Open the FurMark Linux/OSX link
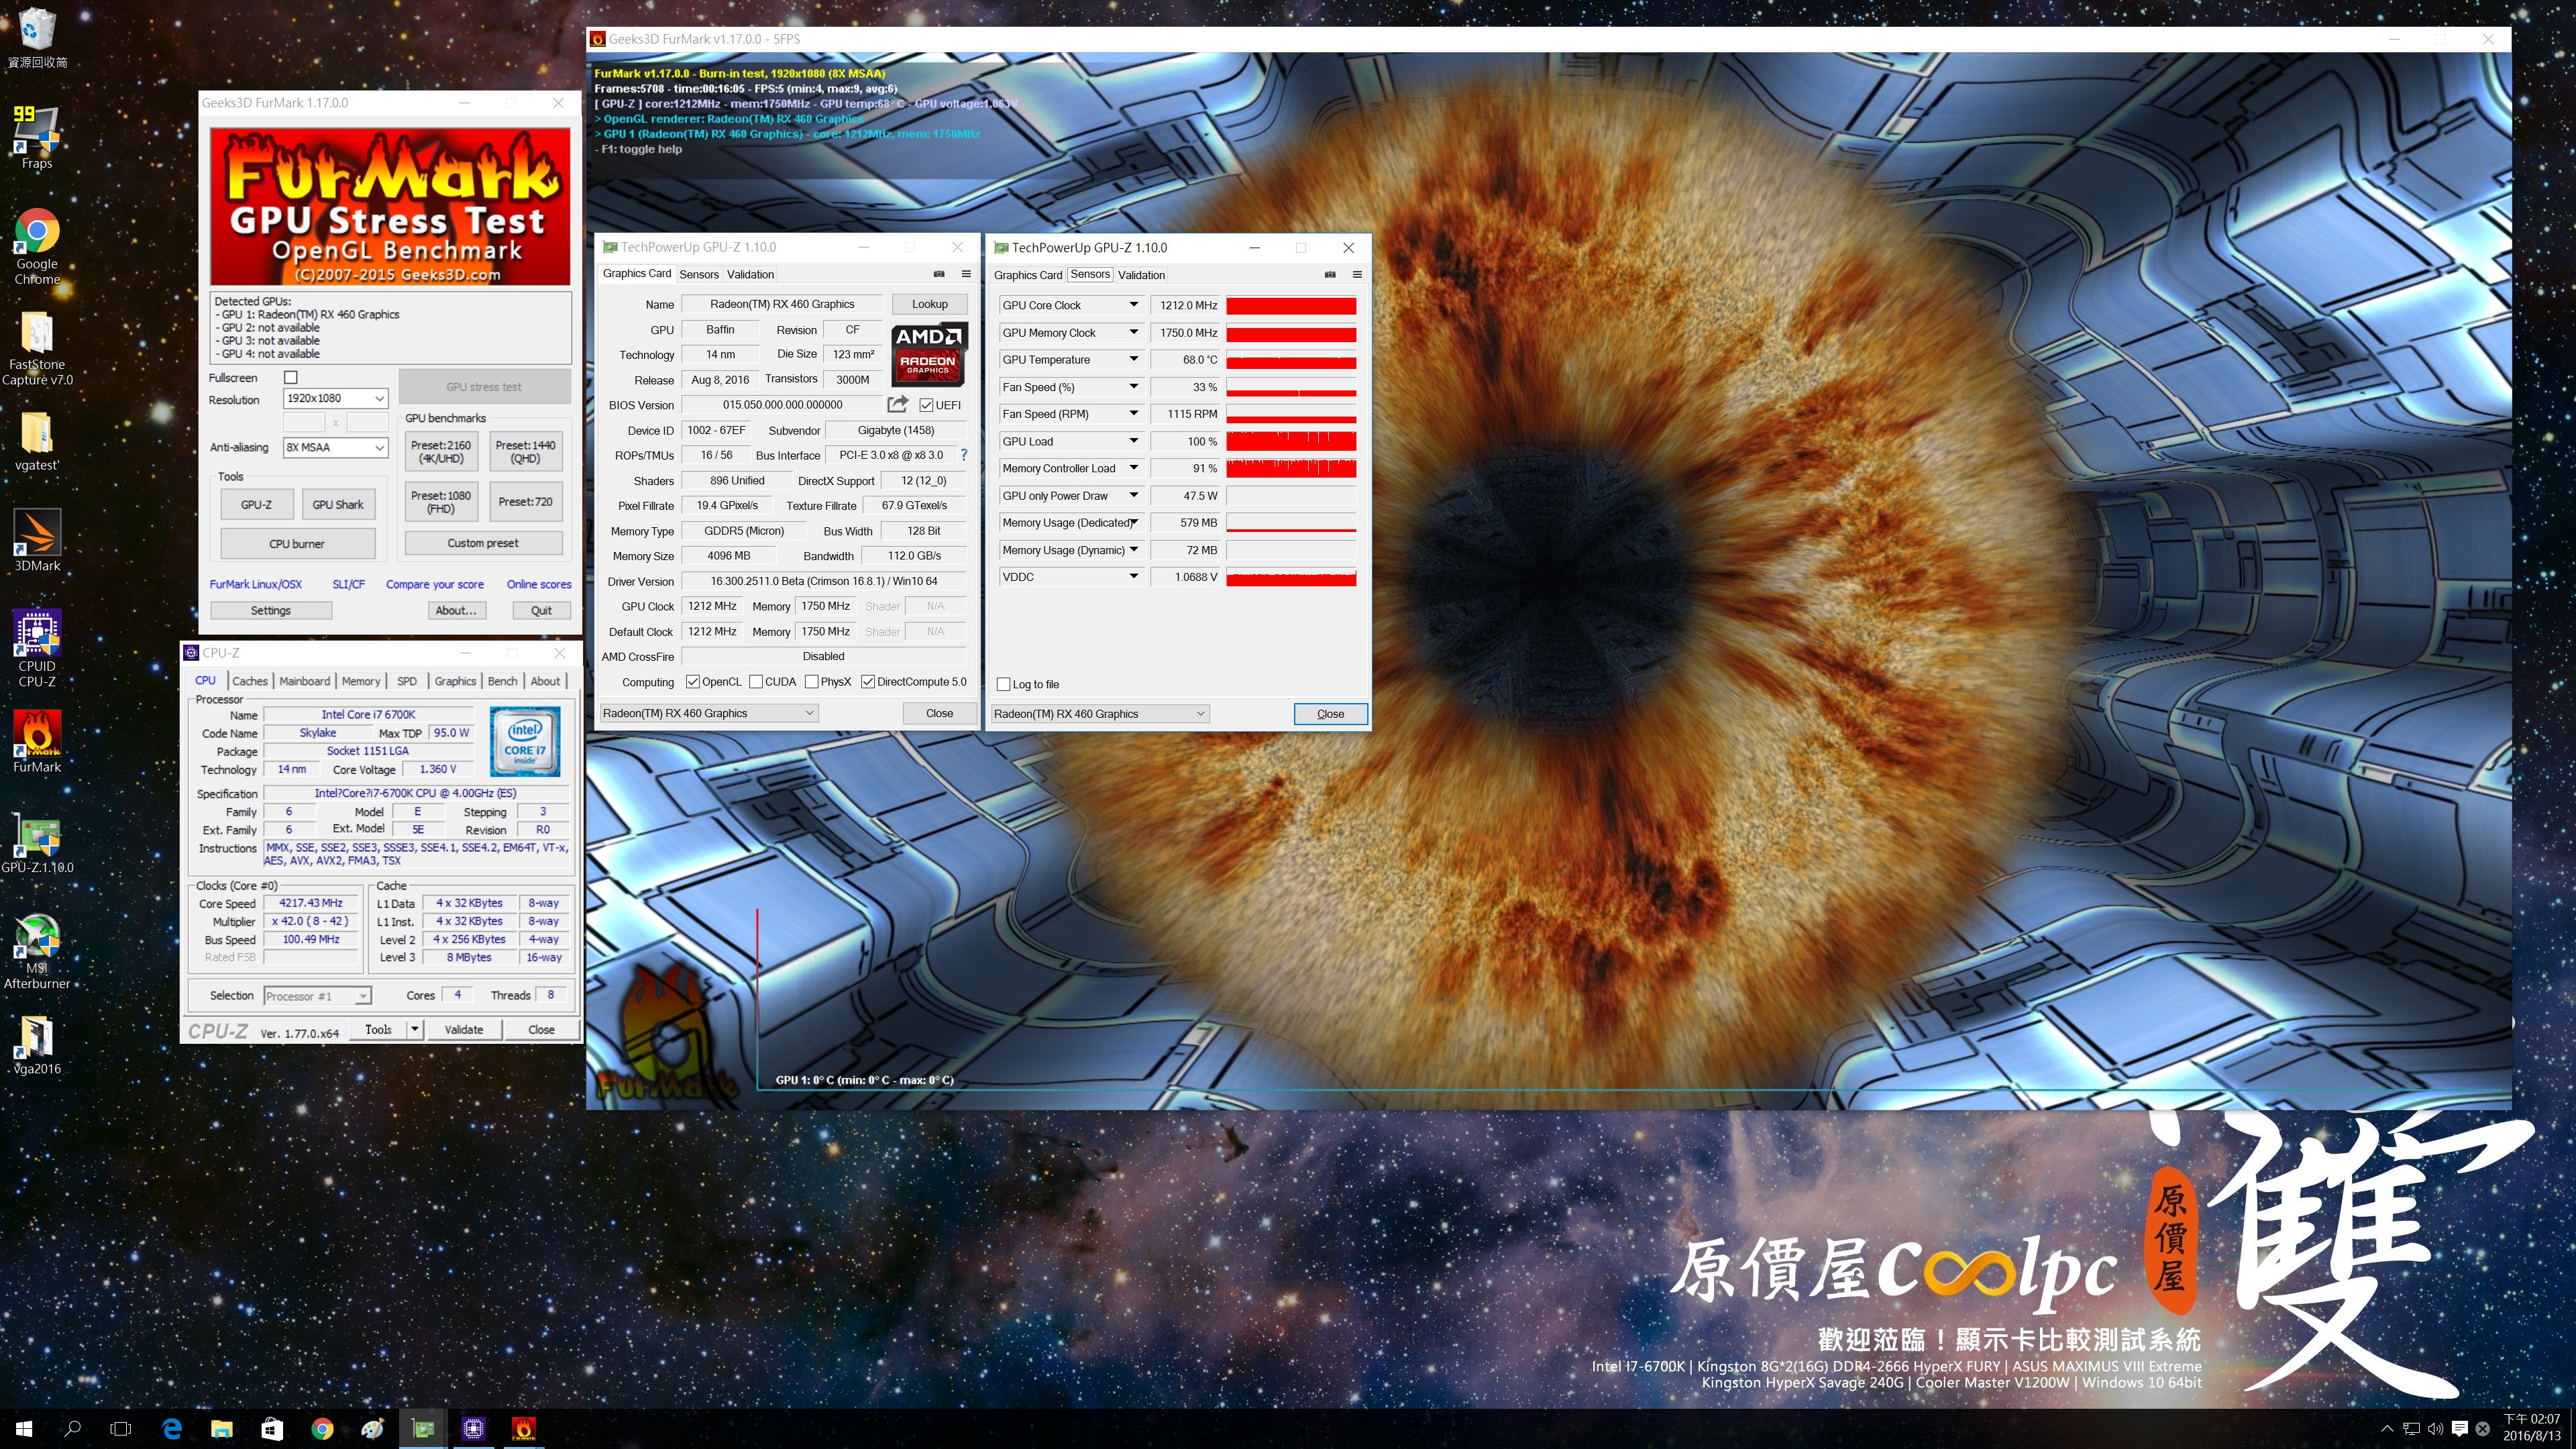 point(255,584)
